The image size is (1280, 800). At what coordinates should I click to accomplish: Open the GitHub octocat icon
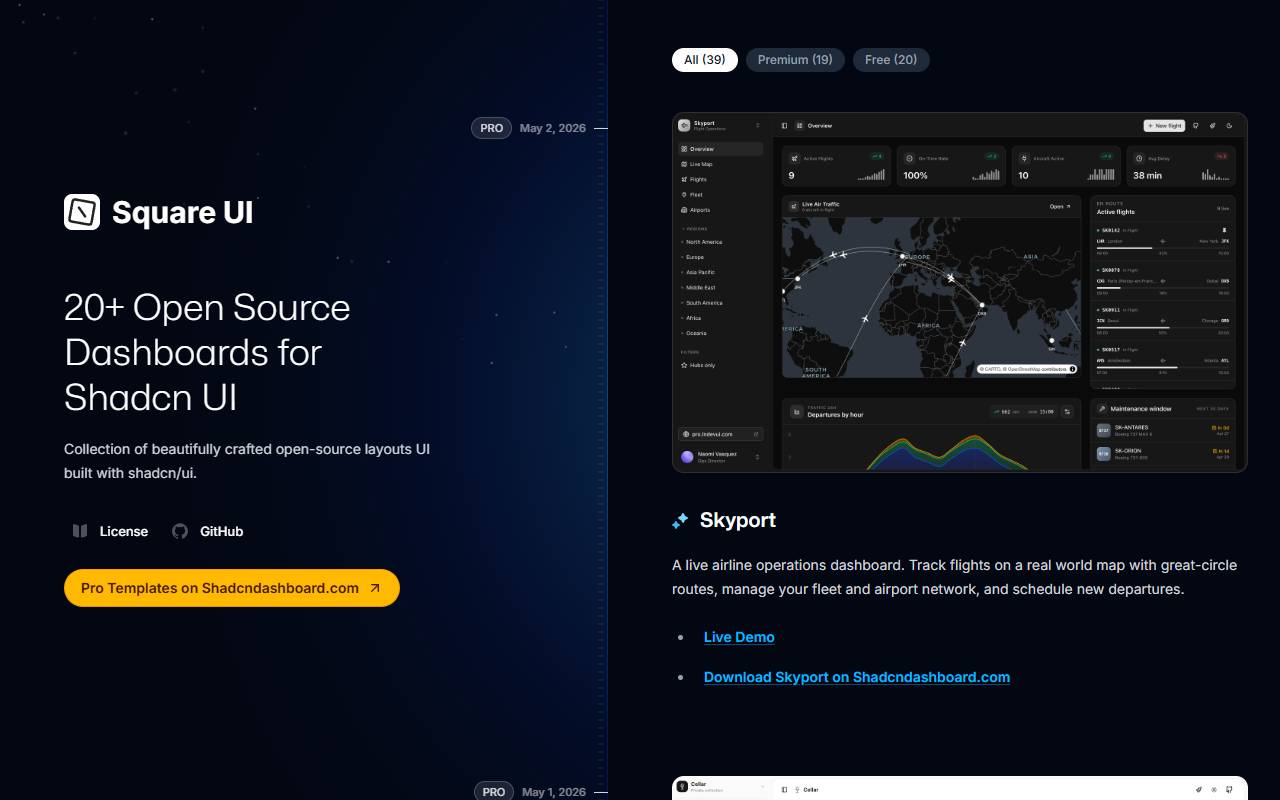tap(180, 531)
